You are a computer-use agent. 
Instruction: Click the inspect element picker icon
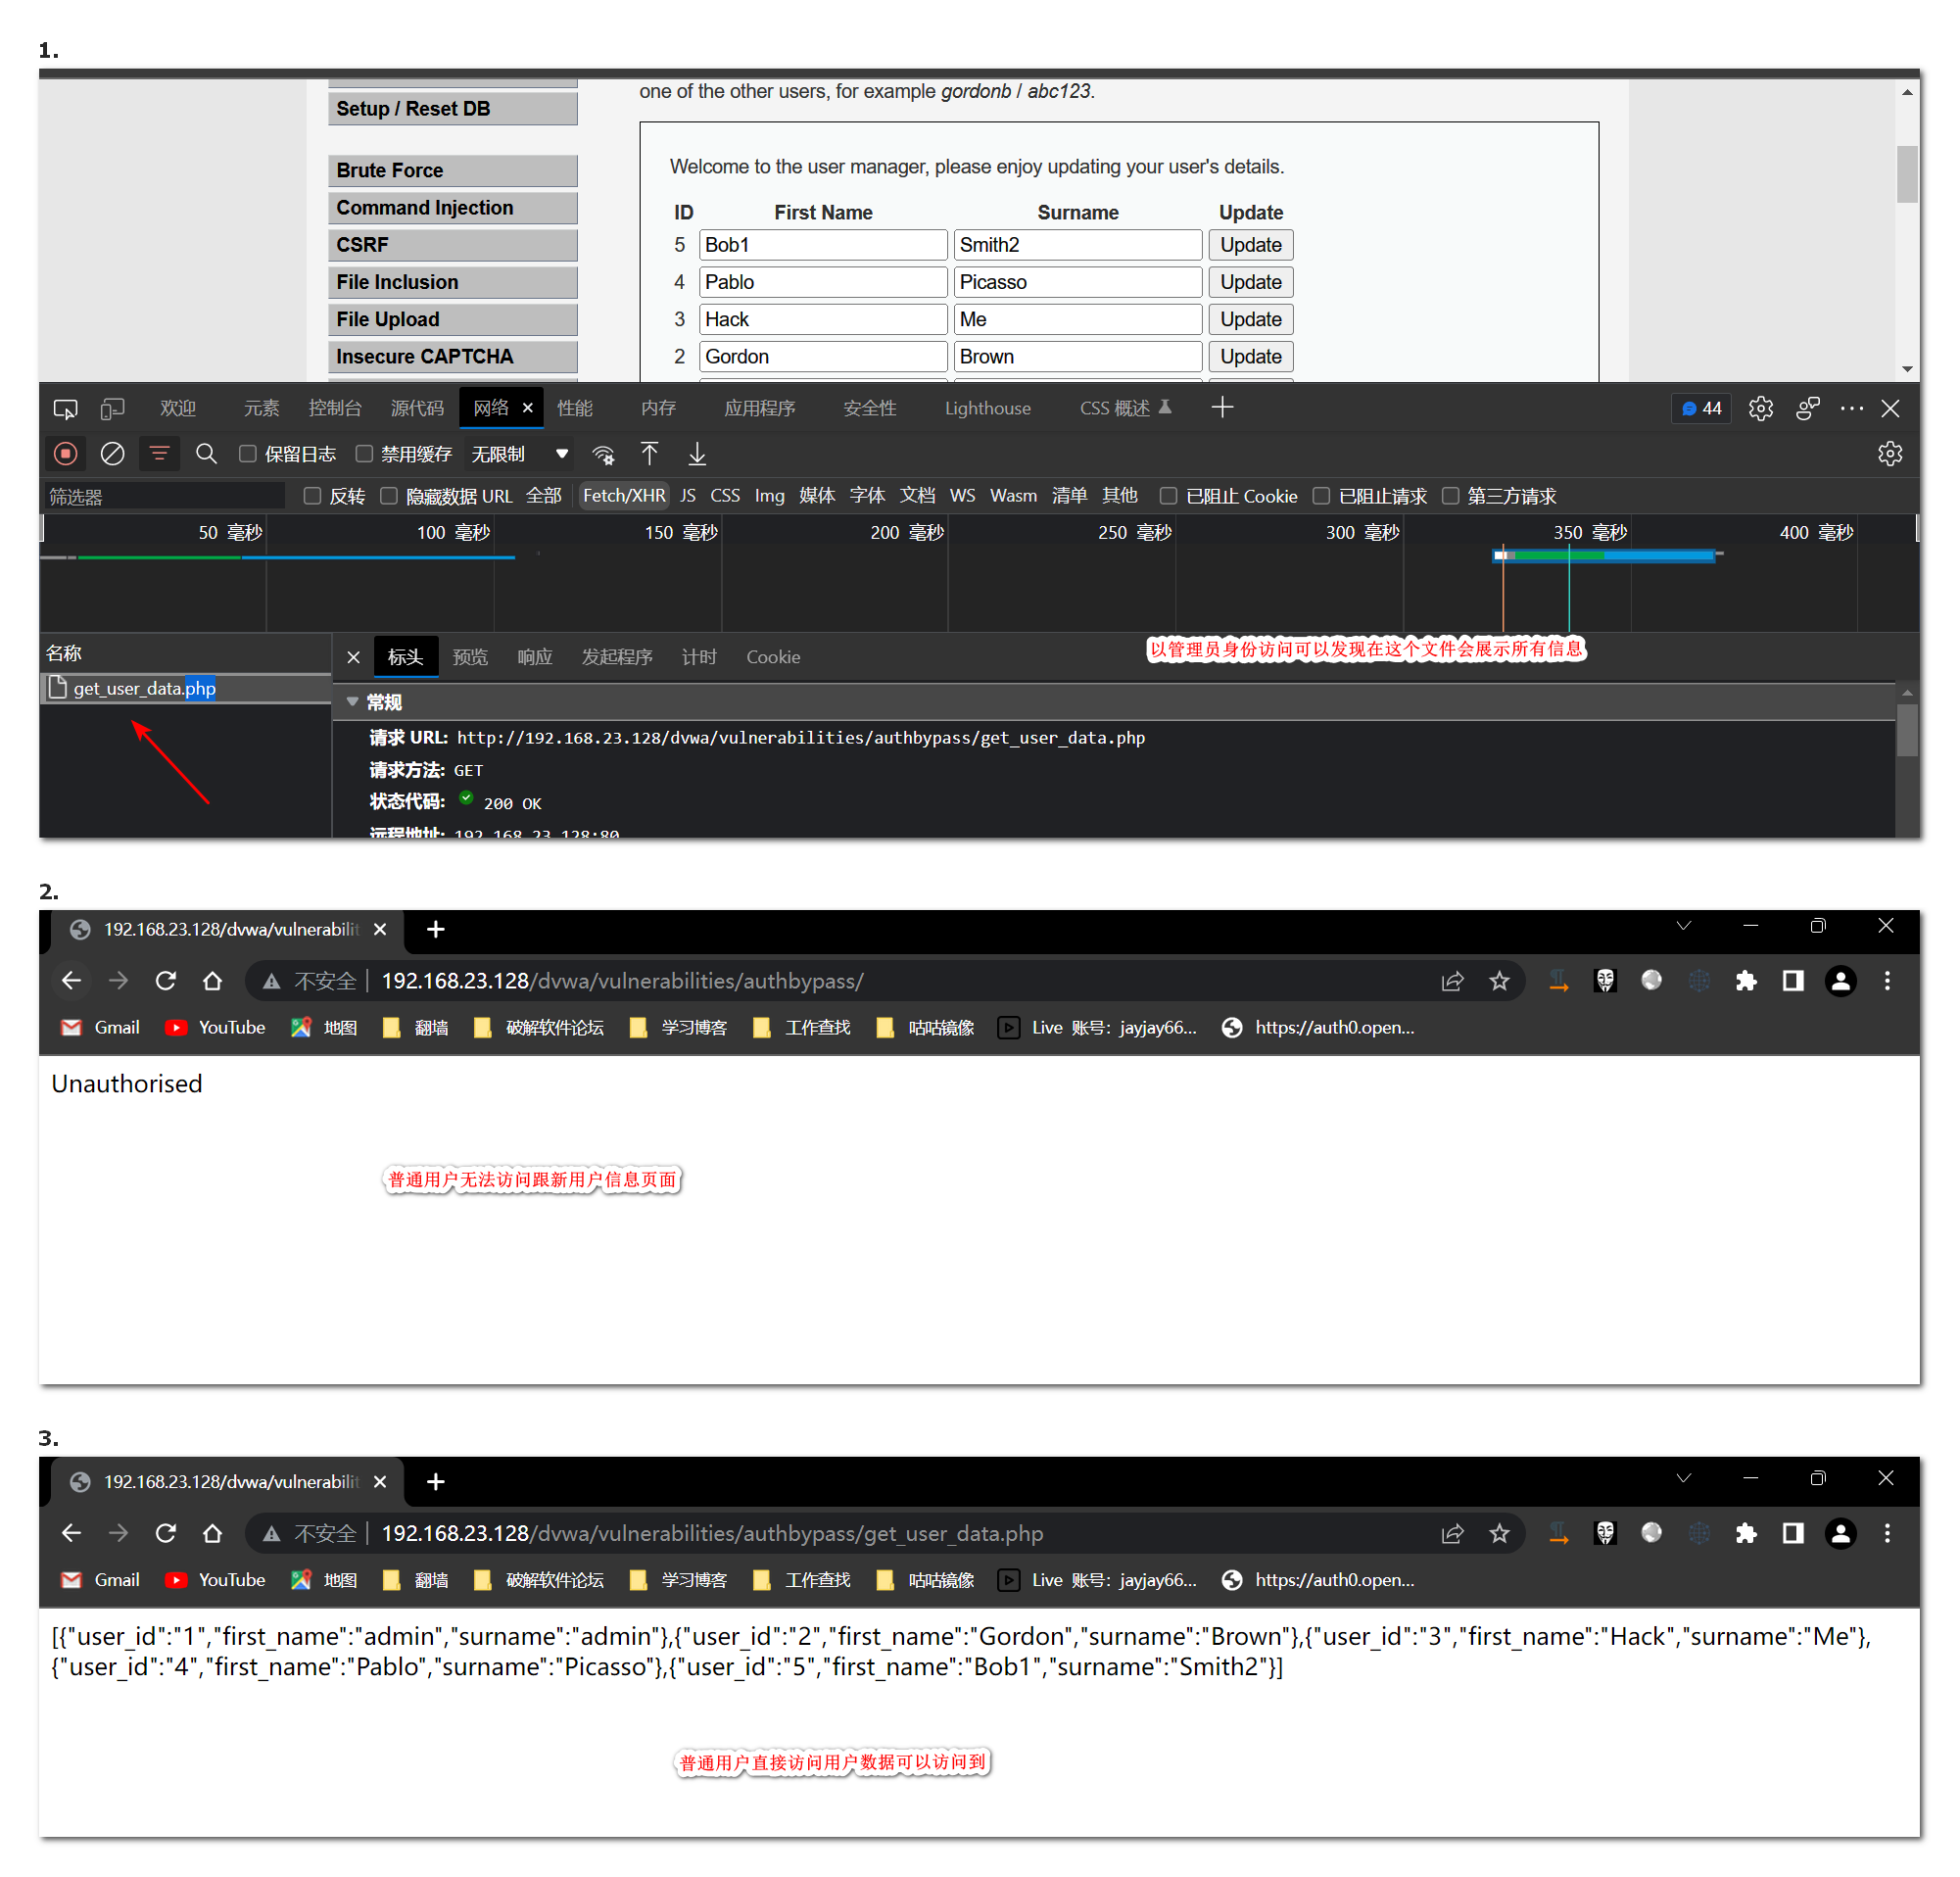tap(65, 409)
